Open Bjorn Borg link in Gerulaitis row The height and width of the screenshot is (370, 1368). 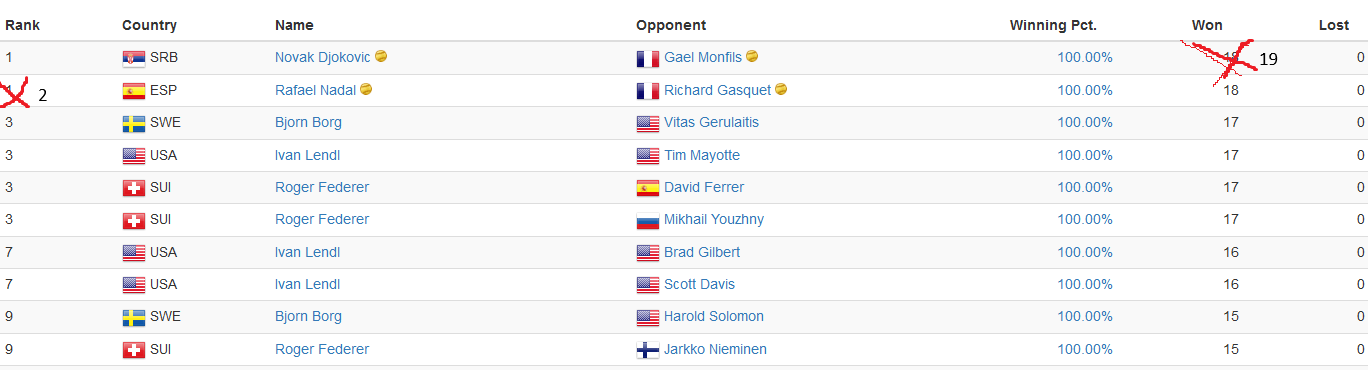pos(308,122)
